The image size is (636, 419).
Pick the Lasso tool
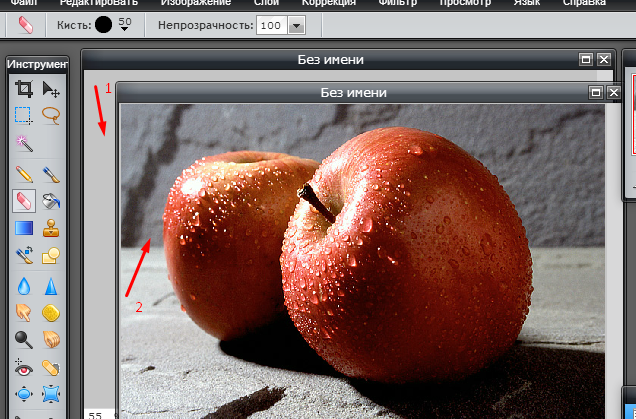point(51,117)
